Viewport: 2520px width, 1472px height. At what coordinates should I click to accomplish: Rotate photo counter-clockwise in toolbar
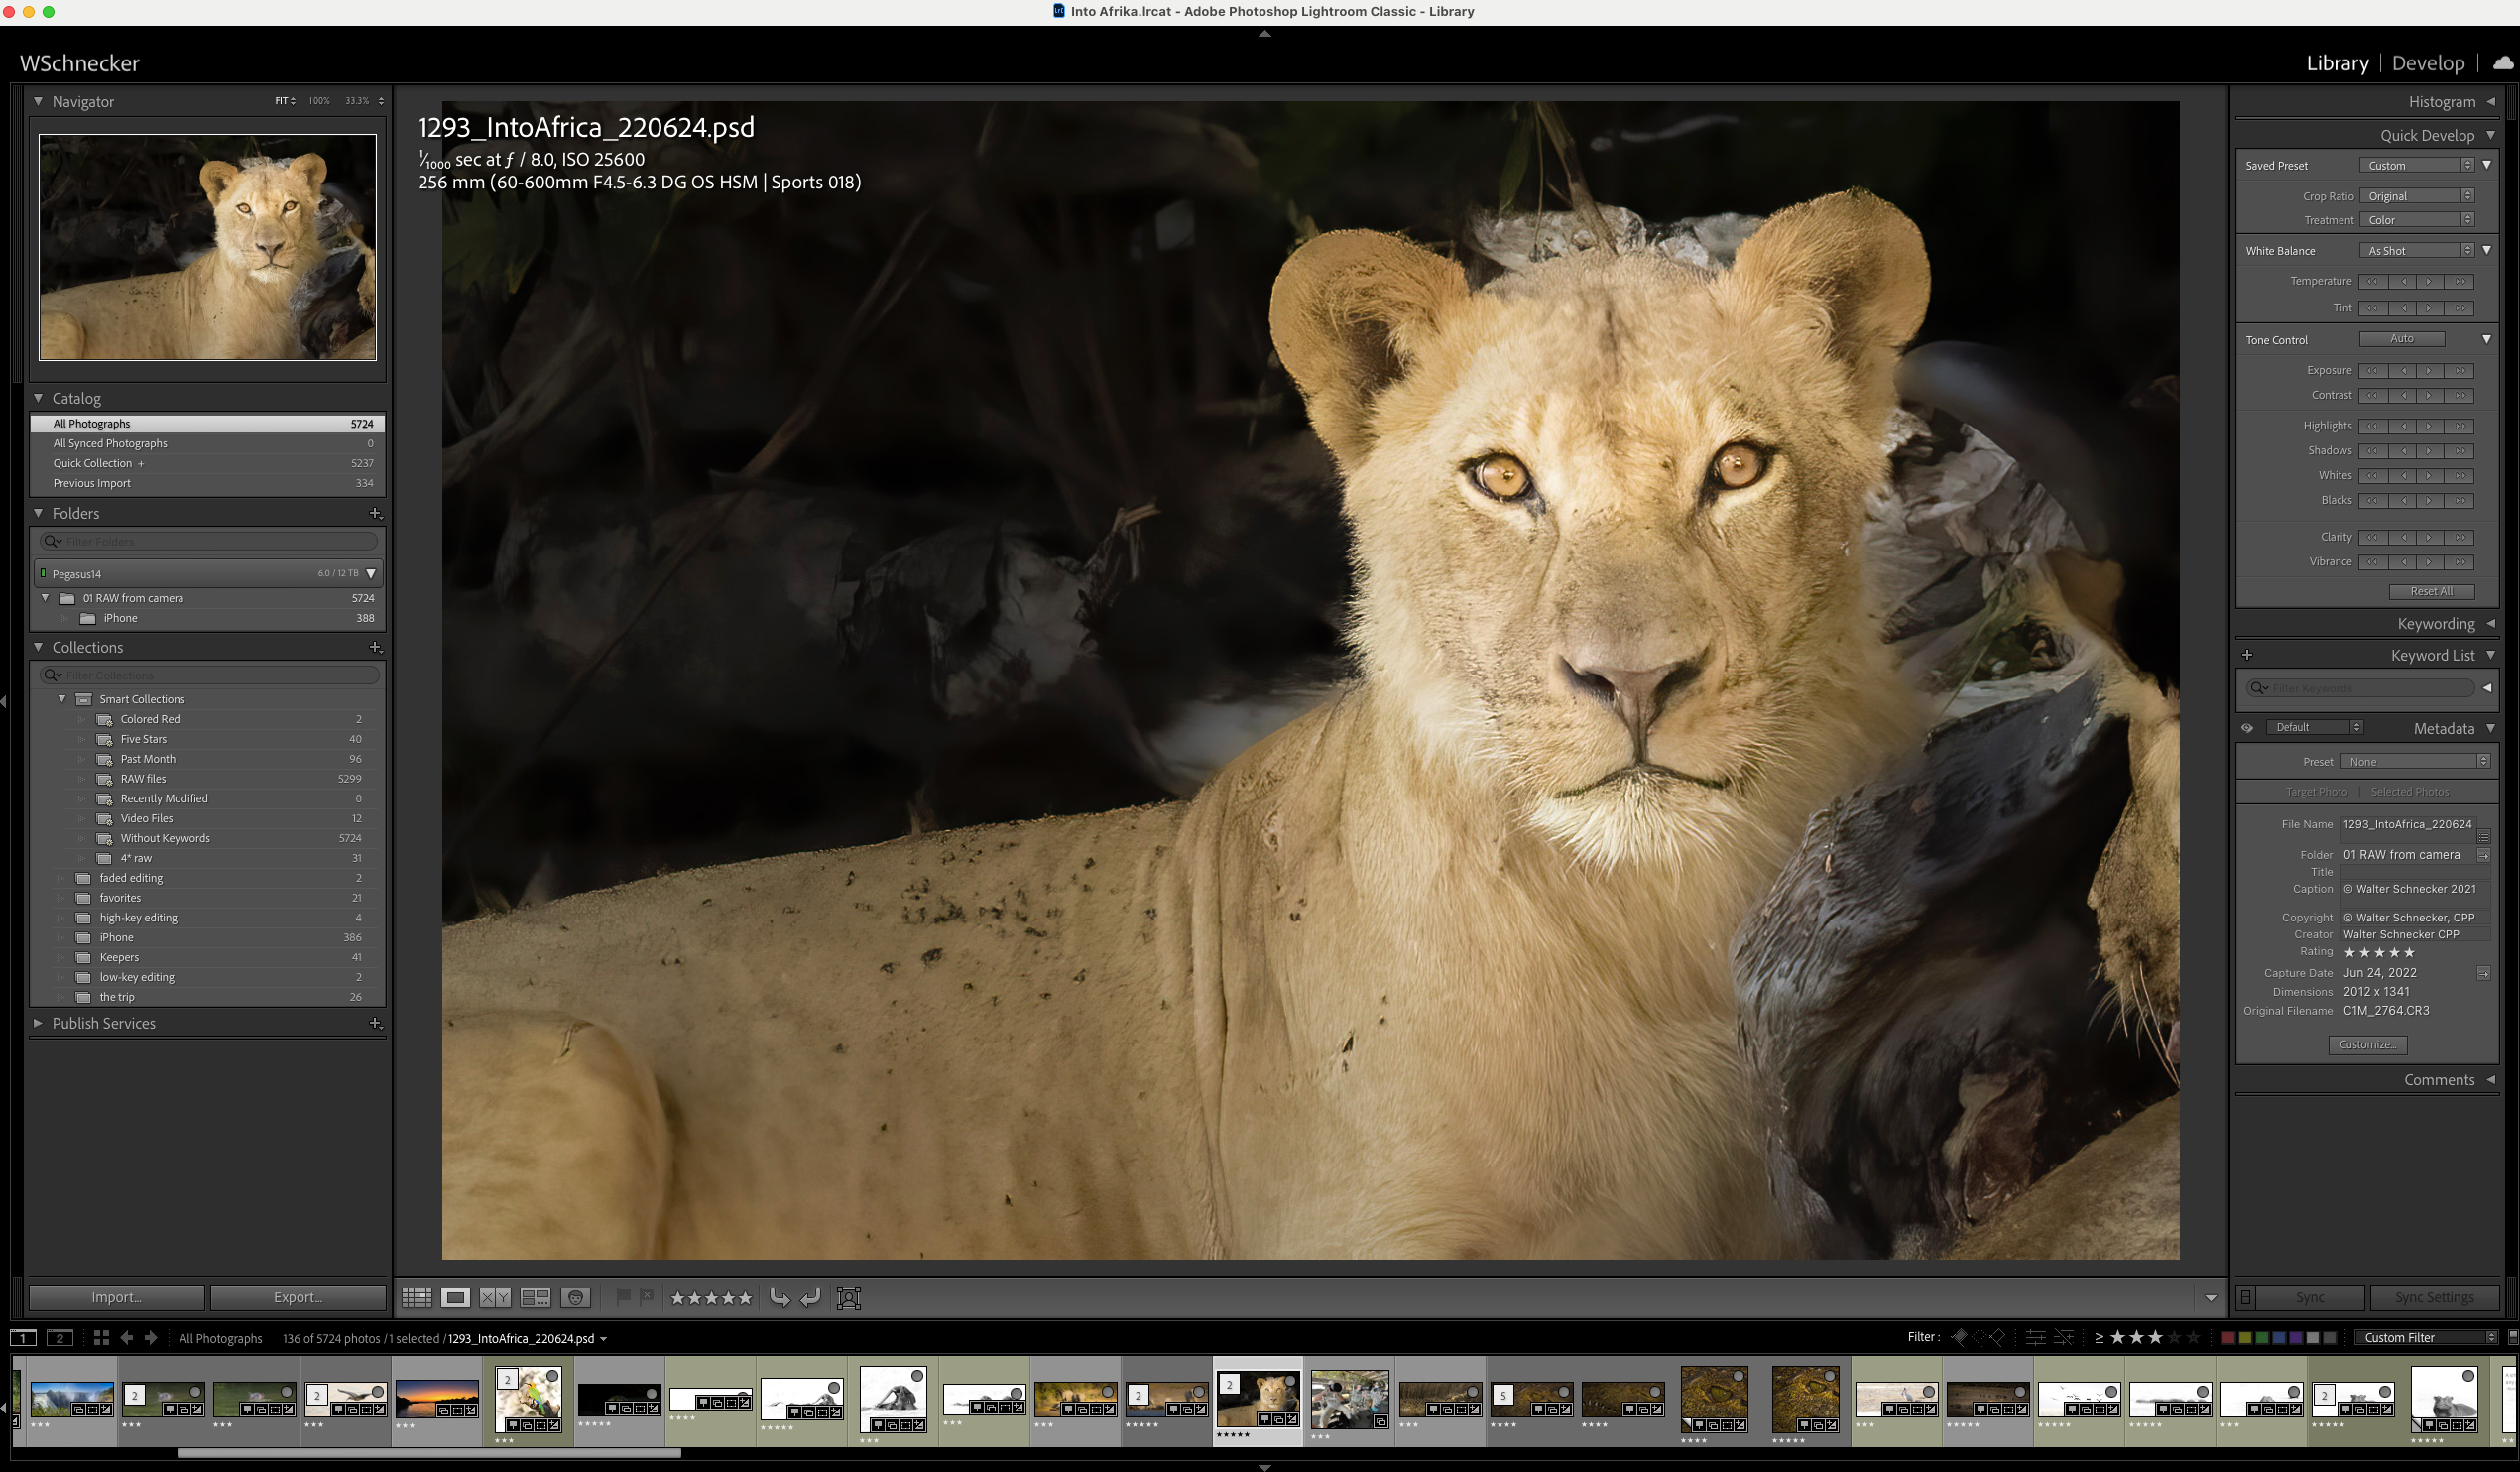click(x=779, y=1298)
